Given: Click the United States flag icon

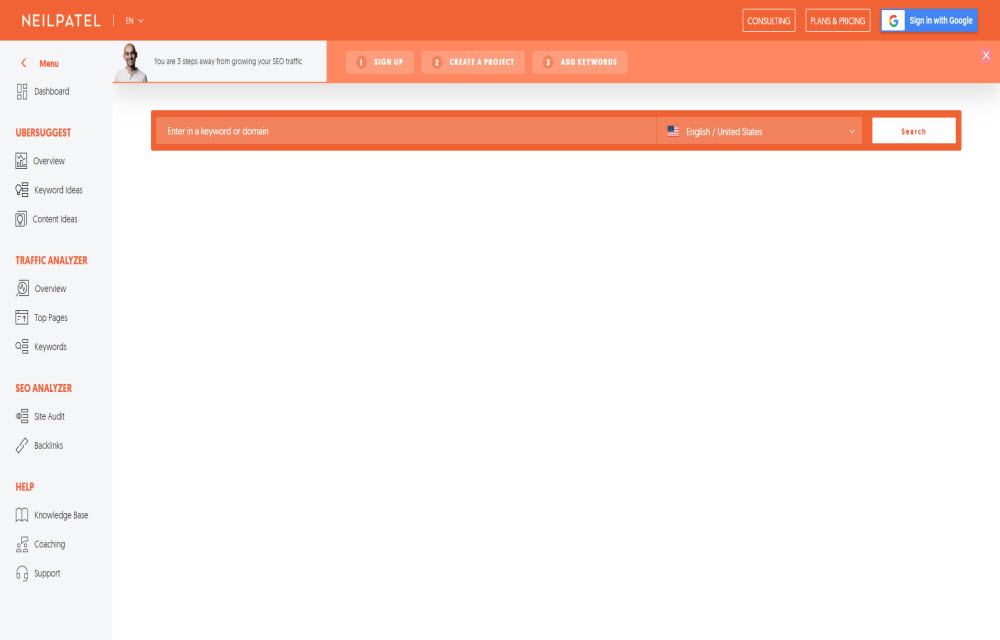Looking at the screenshot, I should (673, 131).
